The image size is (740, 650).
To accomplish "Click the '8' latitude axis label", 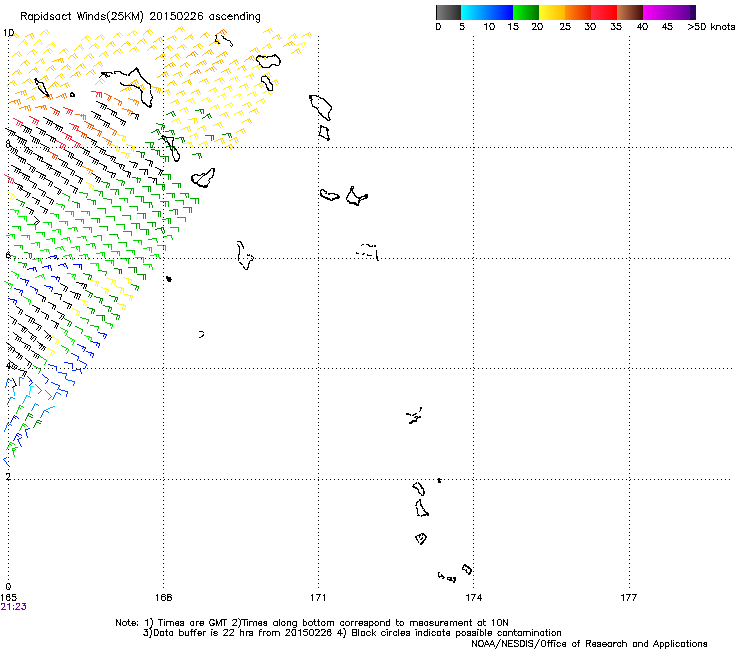I will click(8, 144).
